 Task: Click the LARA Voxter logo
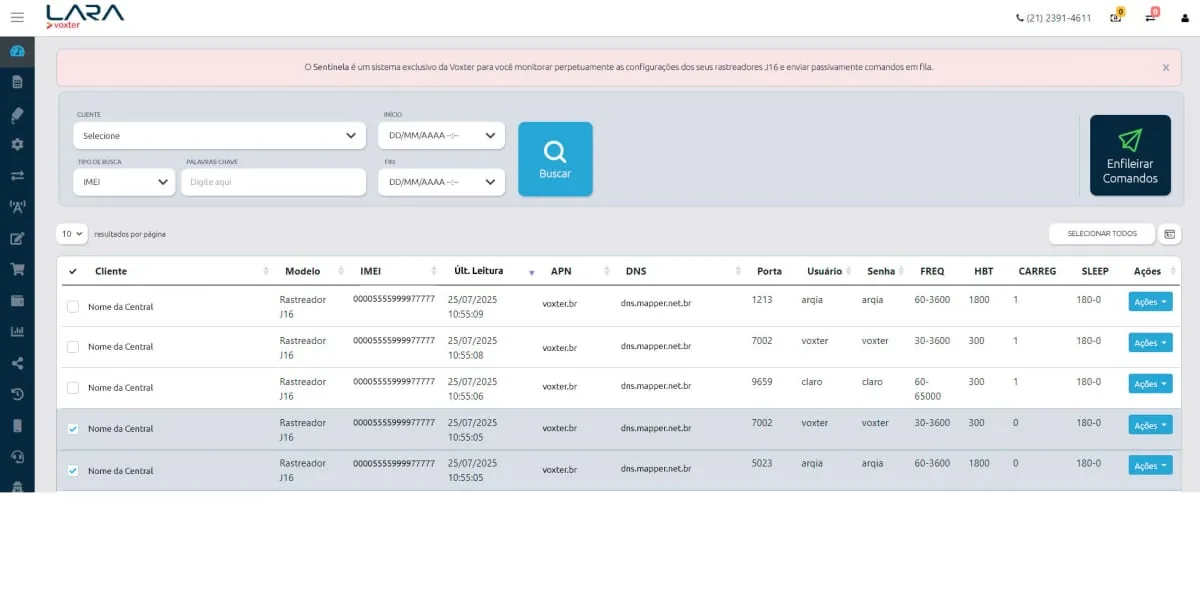tap(85, 16)
